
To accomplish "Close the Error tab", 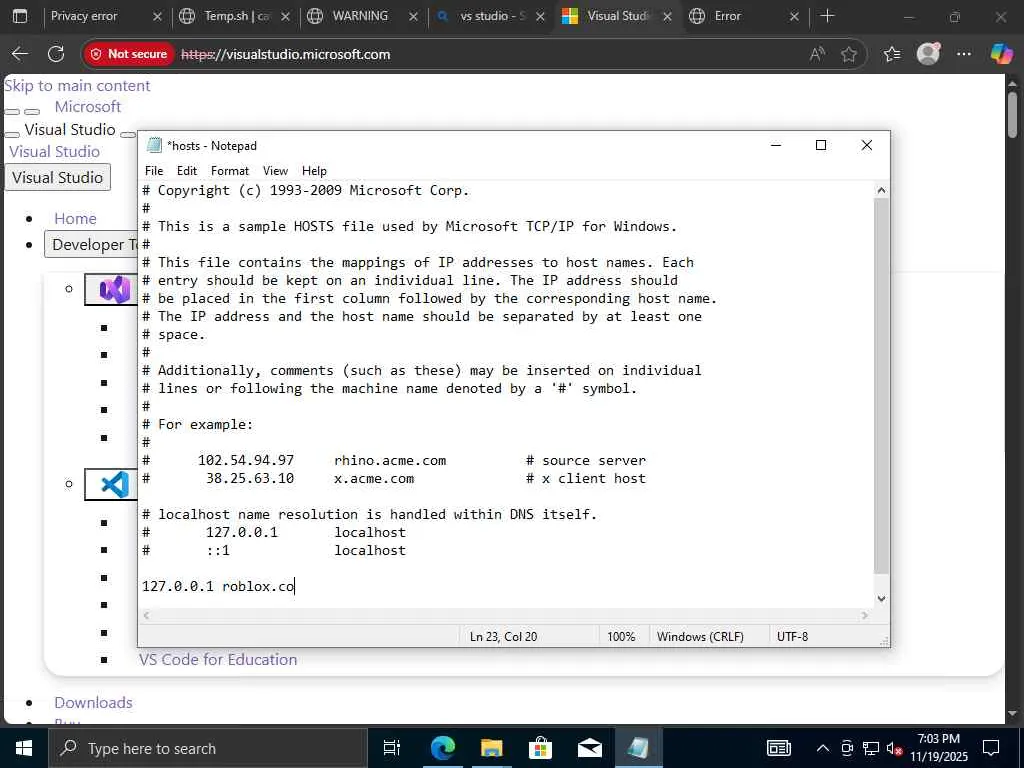I will (794, 16).
